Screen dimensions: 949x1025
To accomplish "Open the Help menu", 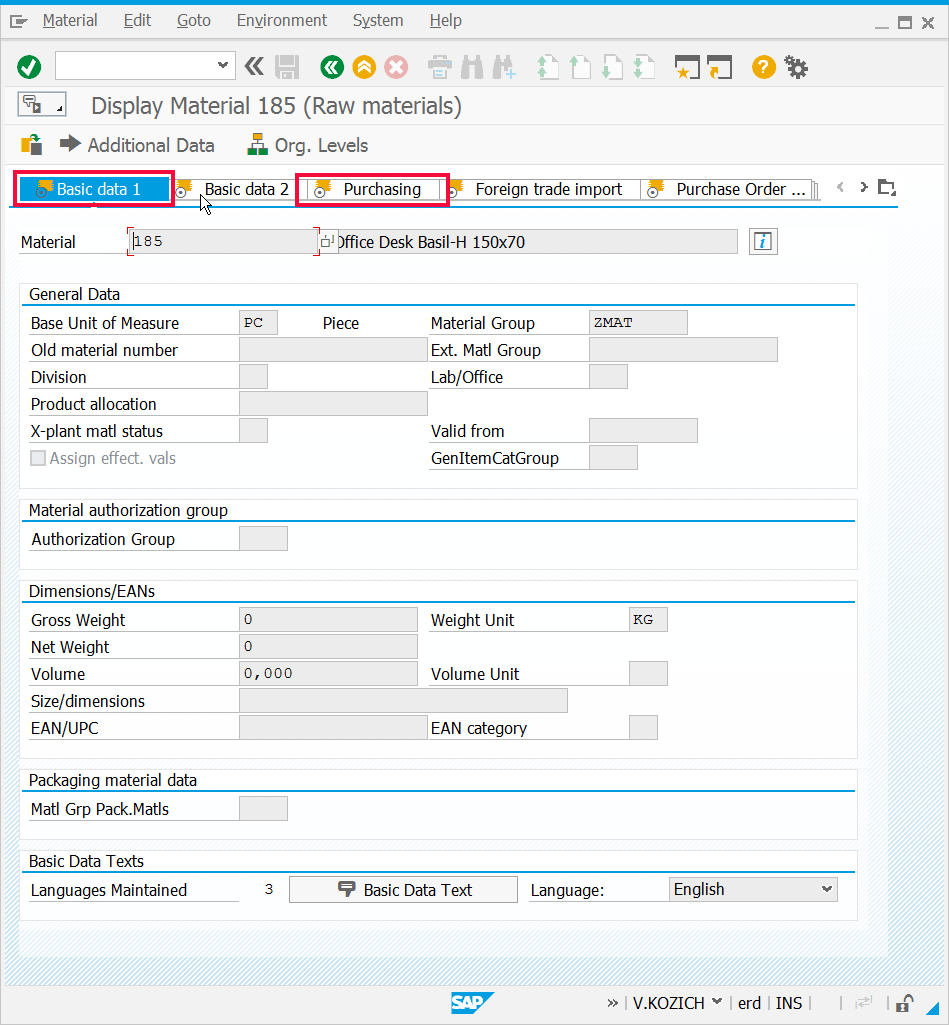I will pos(446,21).
